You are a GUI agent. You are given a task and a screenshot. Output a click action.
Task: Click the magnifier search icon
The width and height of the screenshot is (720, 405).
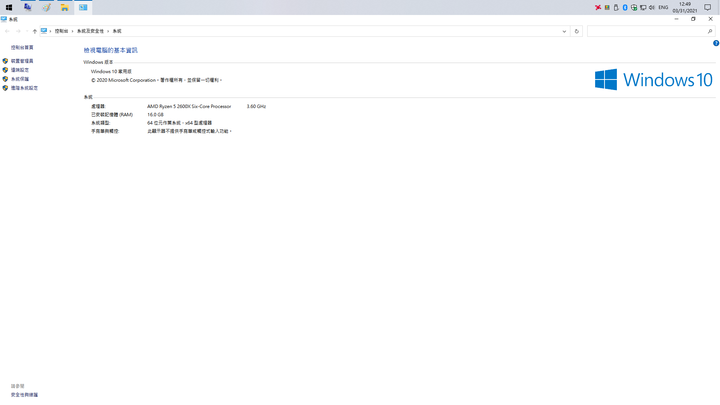pyautogui.click(x=710, y=31)
